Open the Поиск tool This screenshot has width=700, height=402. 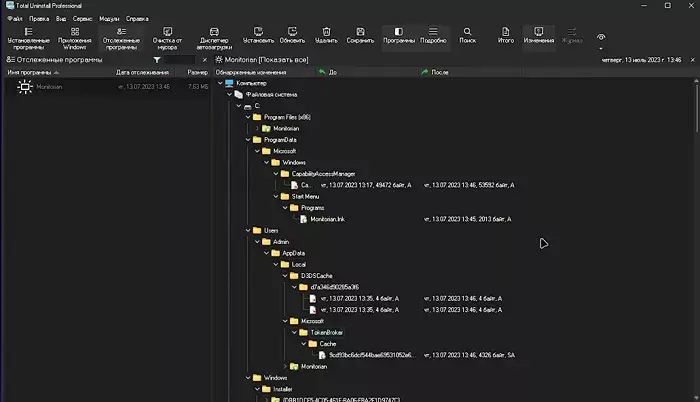[467, 37]
